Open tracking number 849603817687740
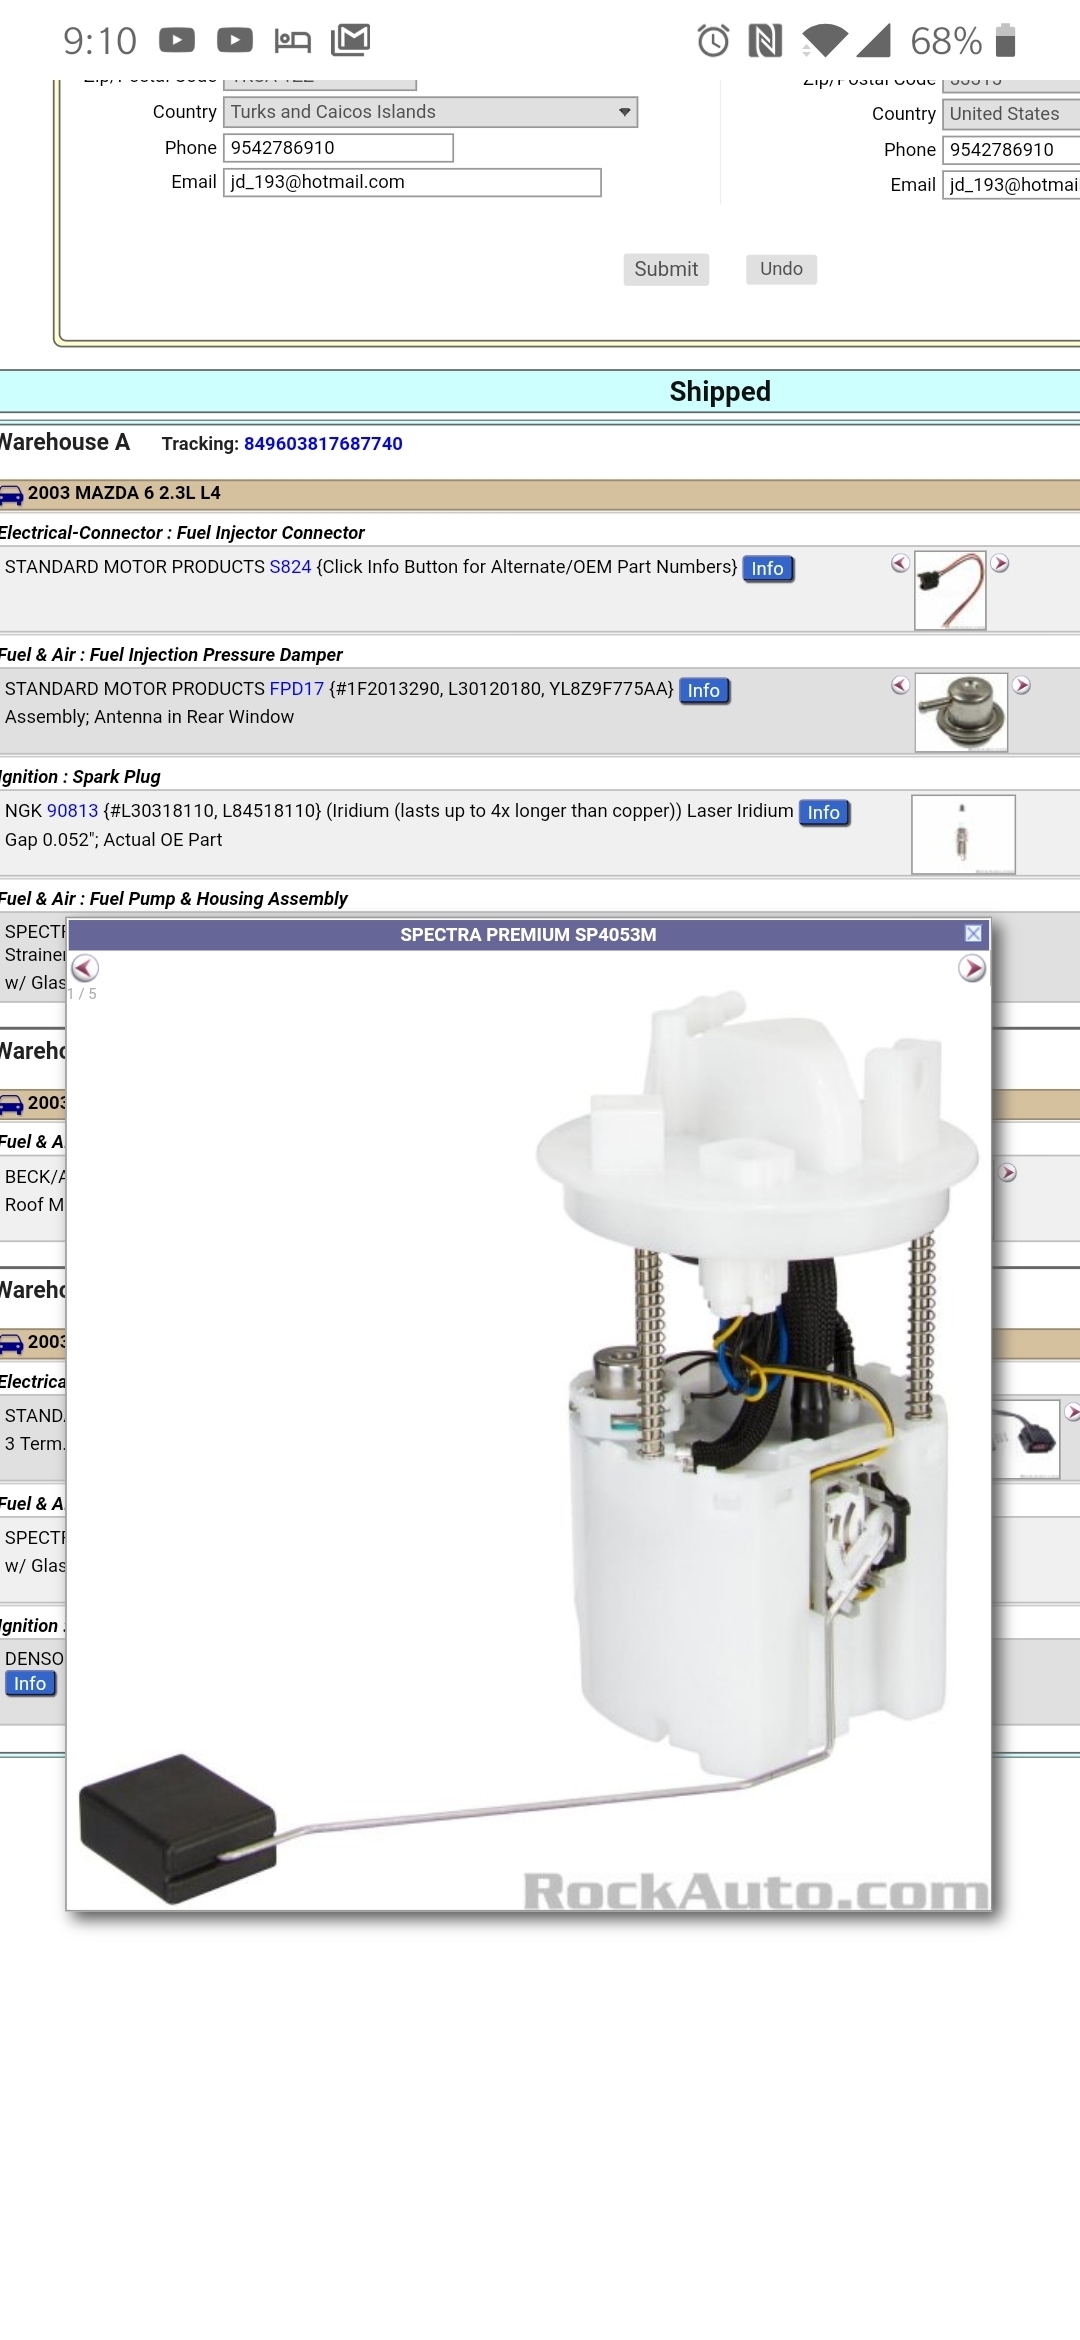The image size is (1080, 2340). (x=323, y=444)
